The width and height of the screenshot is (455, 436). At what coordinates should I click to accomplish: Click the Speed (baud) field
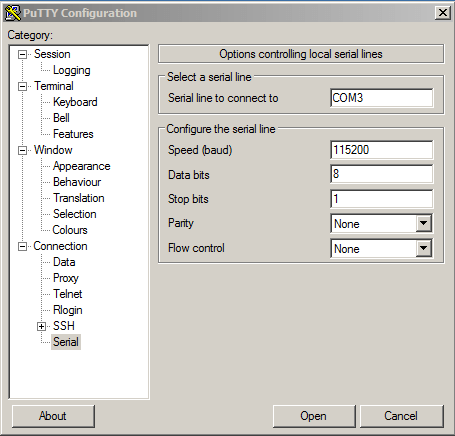pyautogui.click(x=382, y=150)
